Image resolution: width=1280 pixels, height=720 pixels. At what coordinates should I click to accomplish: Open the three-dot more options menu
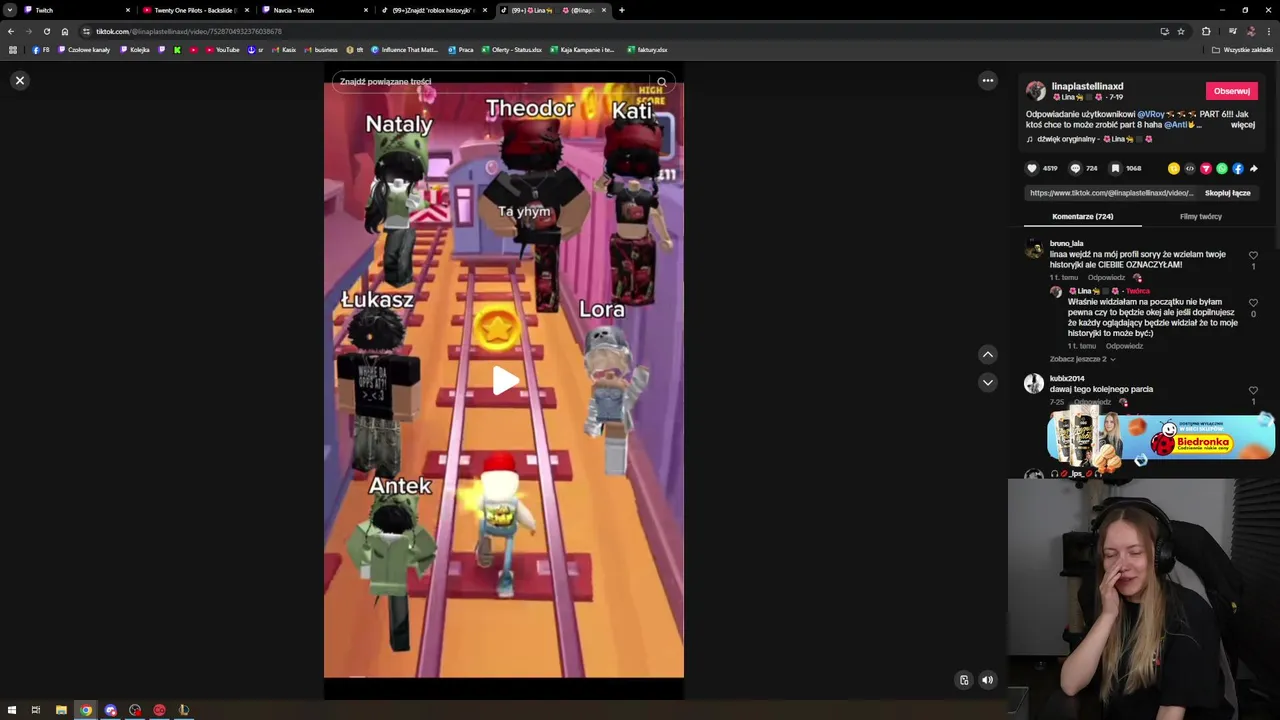pos(987,80)
